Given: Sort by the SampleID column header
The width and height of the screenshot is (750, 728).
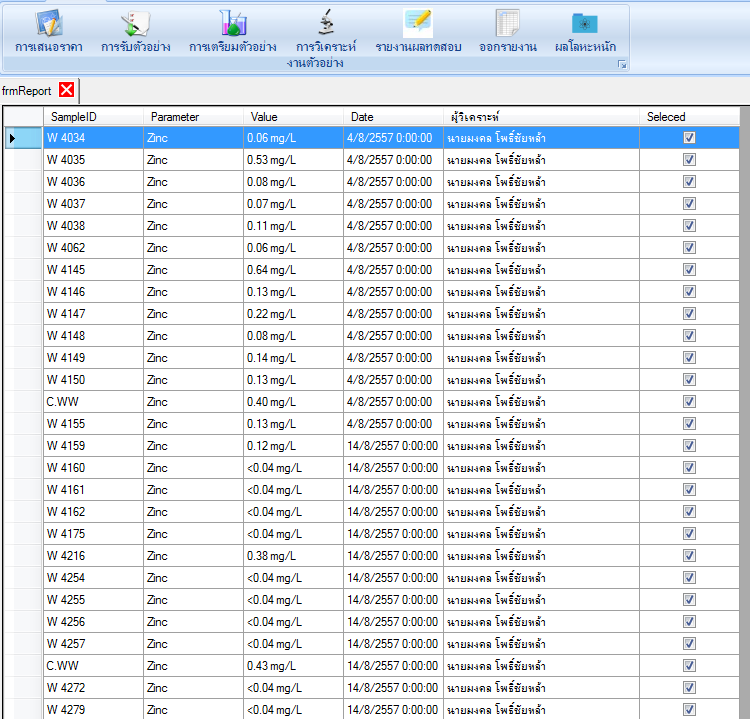Looking at the screenshot, I should (x=93, y=117).
